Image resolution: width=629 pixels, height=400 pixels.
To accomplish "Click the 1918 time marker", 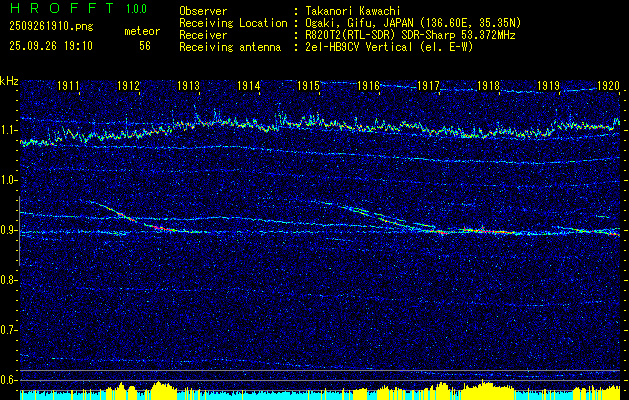I will [x=488, y=87].
